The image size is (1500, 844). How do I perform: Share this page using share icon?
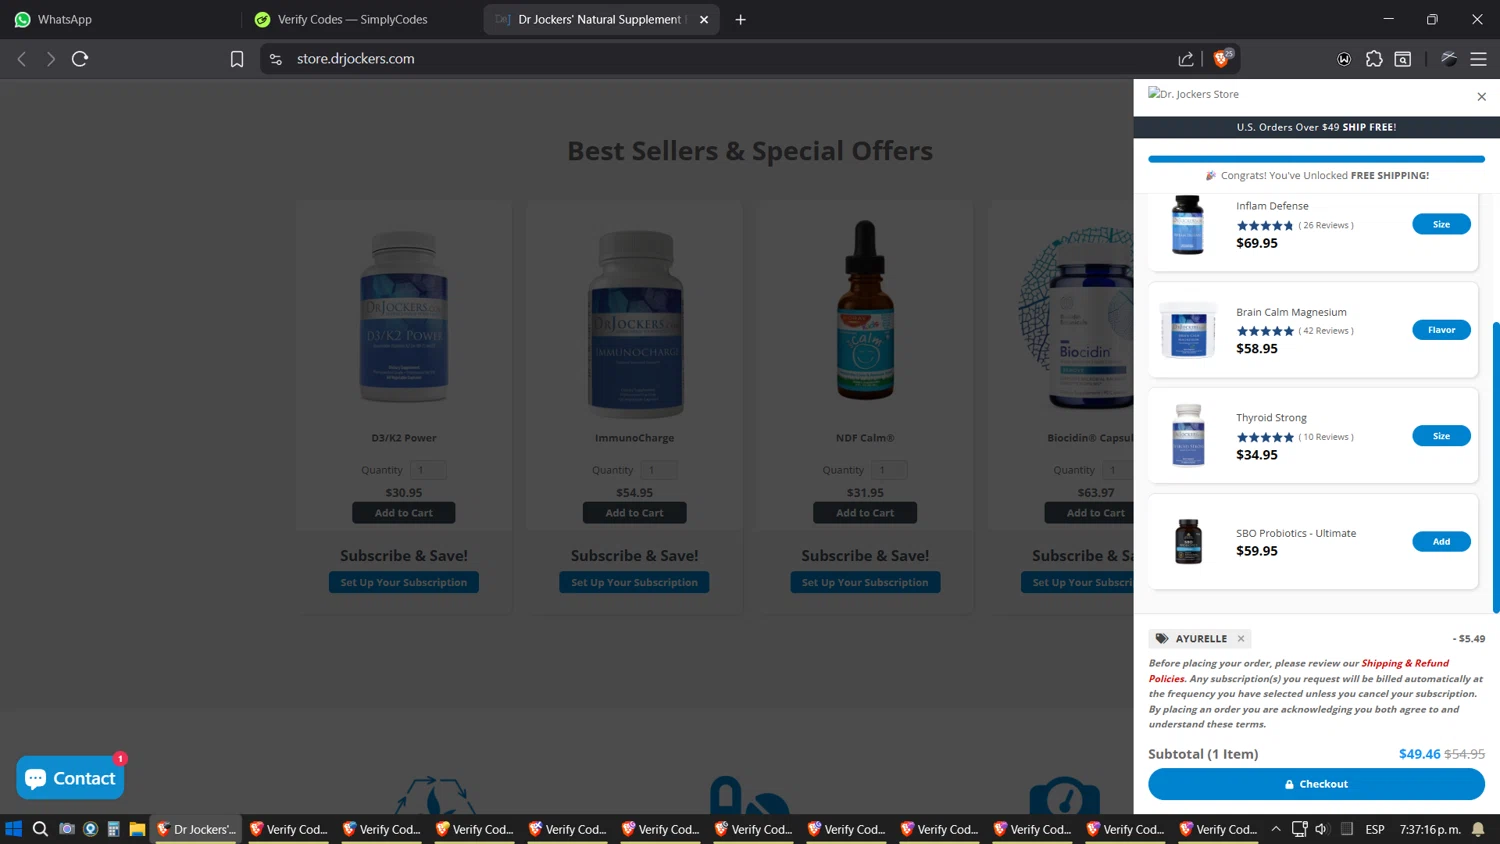click(x=1186, y=59)
